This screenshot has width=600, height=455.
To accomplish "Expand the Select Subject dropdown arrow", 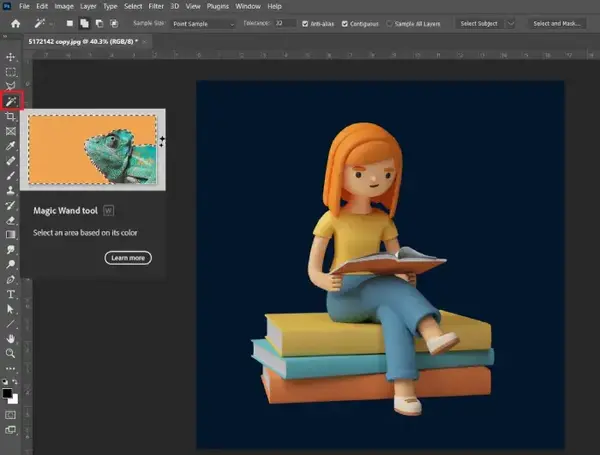I will 511,24.
